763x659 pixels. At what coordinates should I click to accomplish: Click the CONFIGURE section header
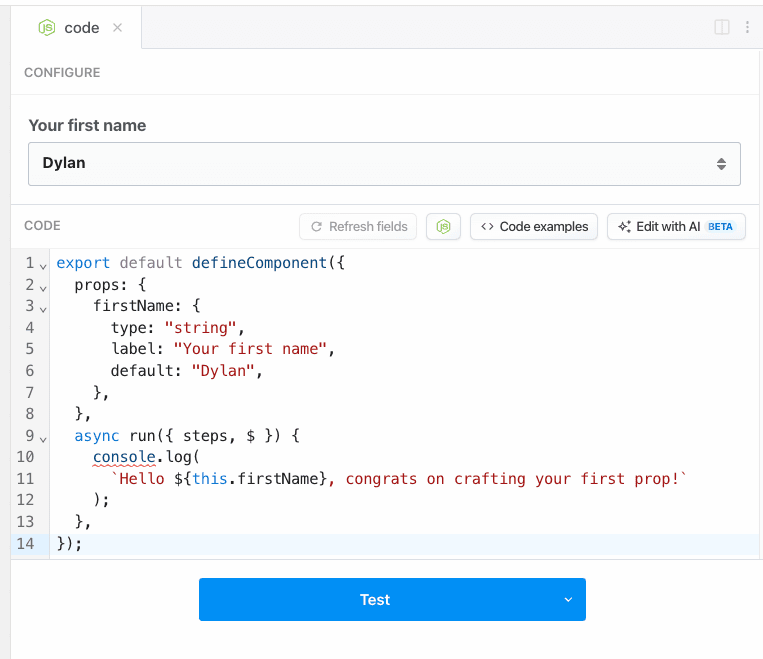coord(62,73)
